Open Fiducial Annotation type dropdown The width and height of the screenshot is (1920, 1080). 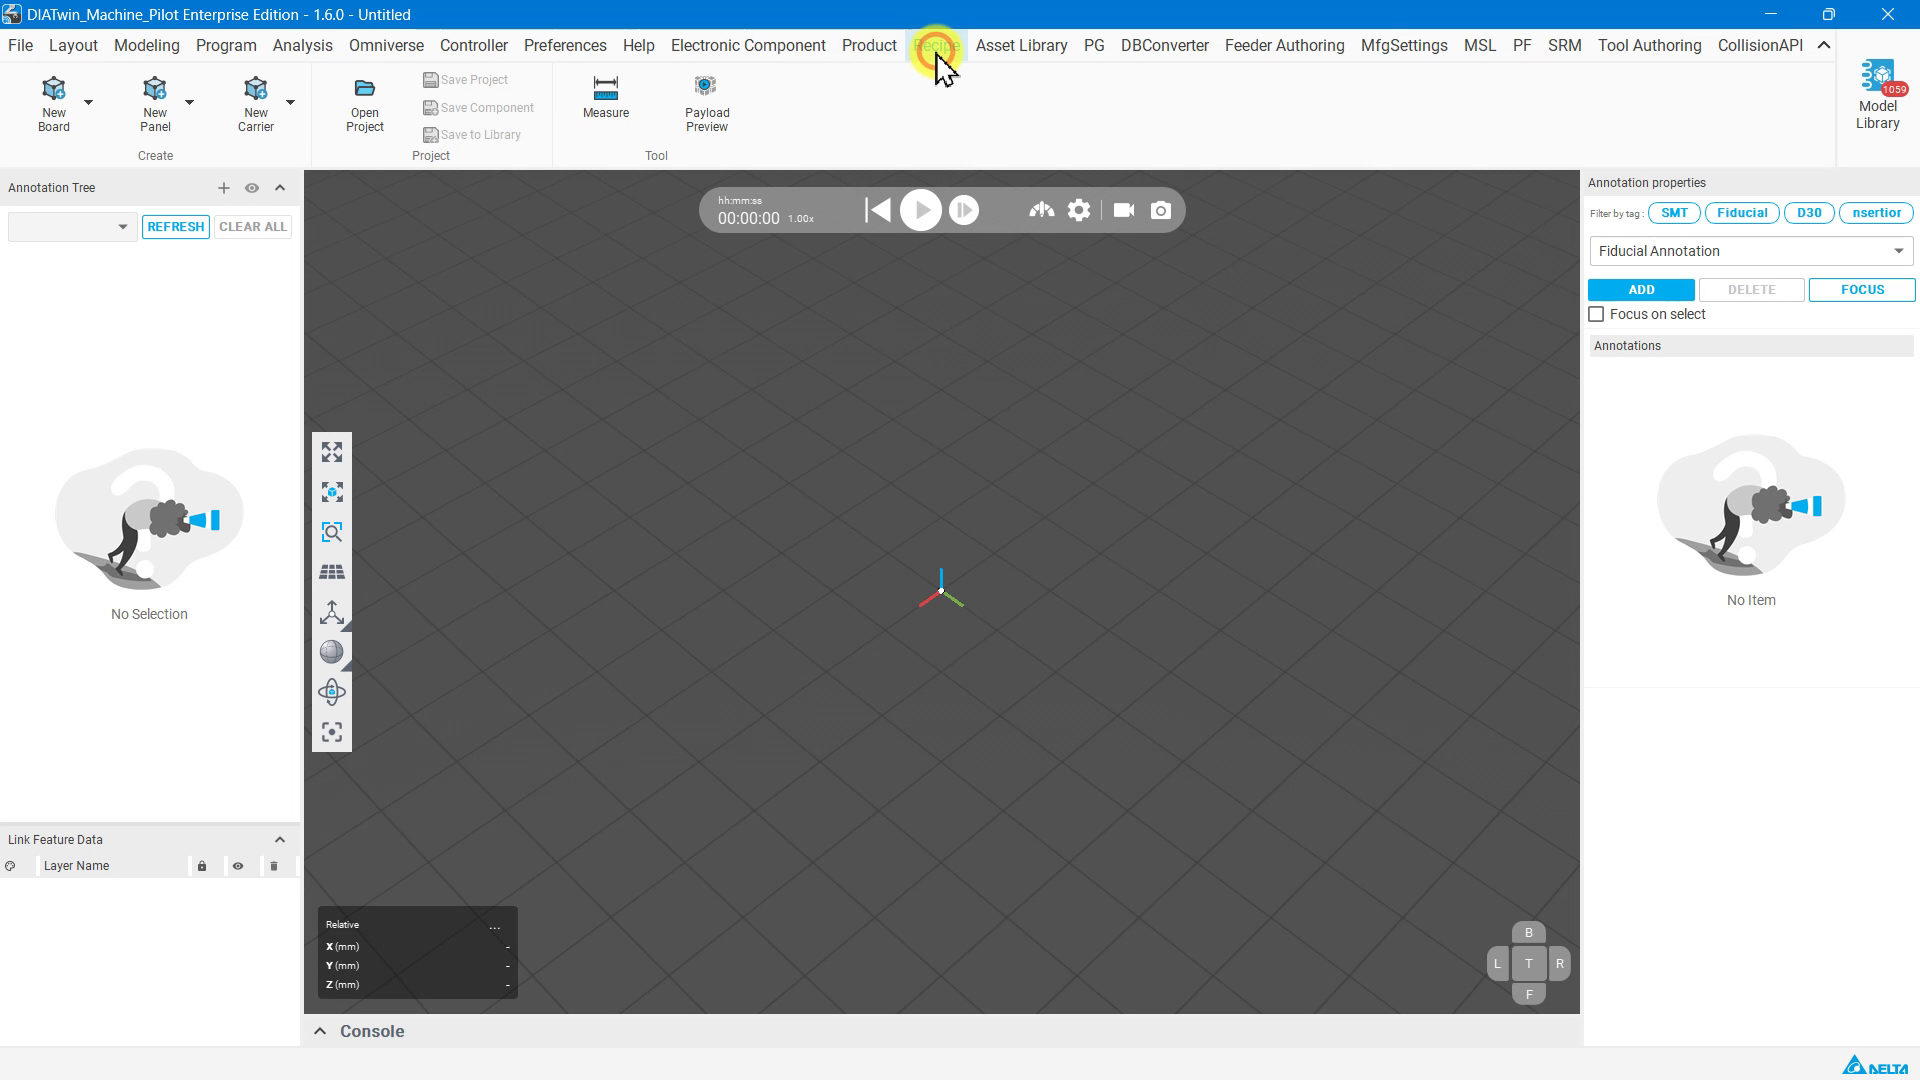[1751, 251]
